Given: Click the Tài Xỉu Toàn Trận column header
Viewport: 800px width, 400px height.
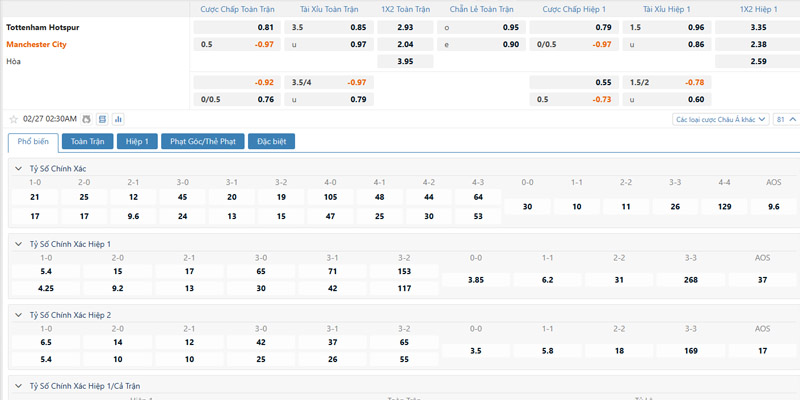Looking at the screenshot, I should tap(329, 9).
